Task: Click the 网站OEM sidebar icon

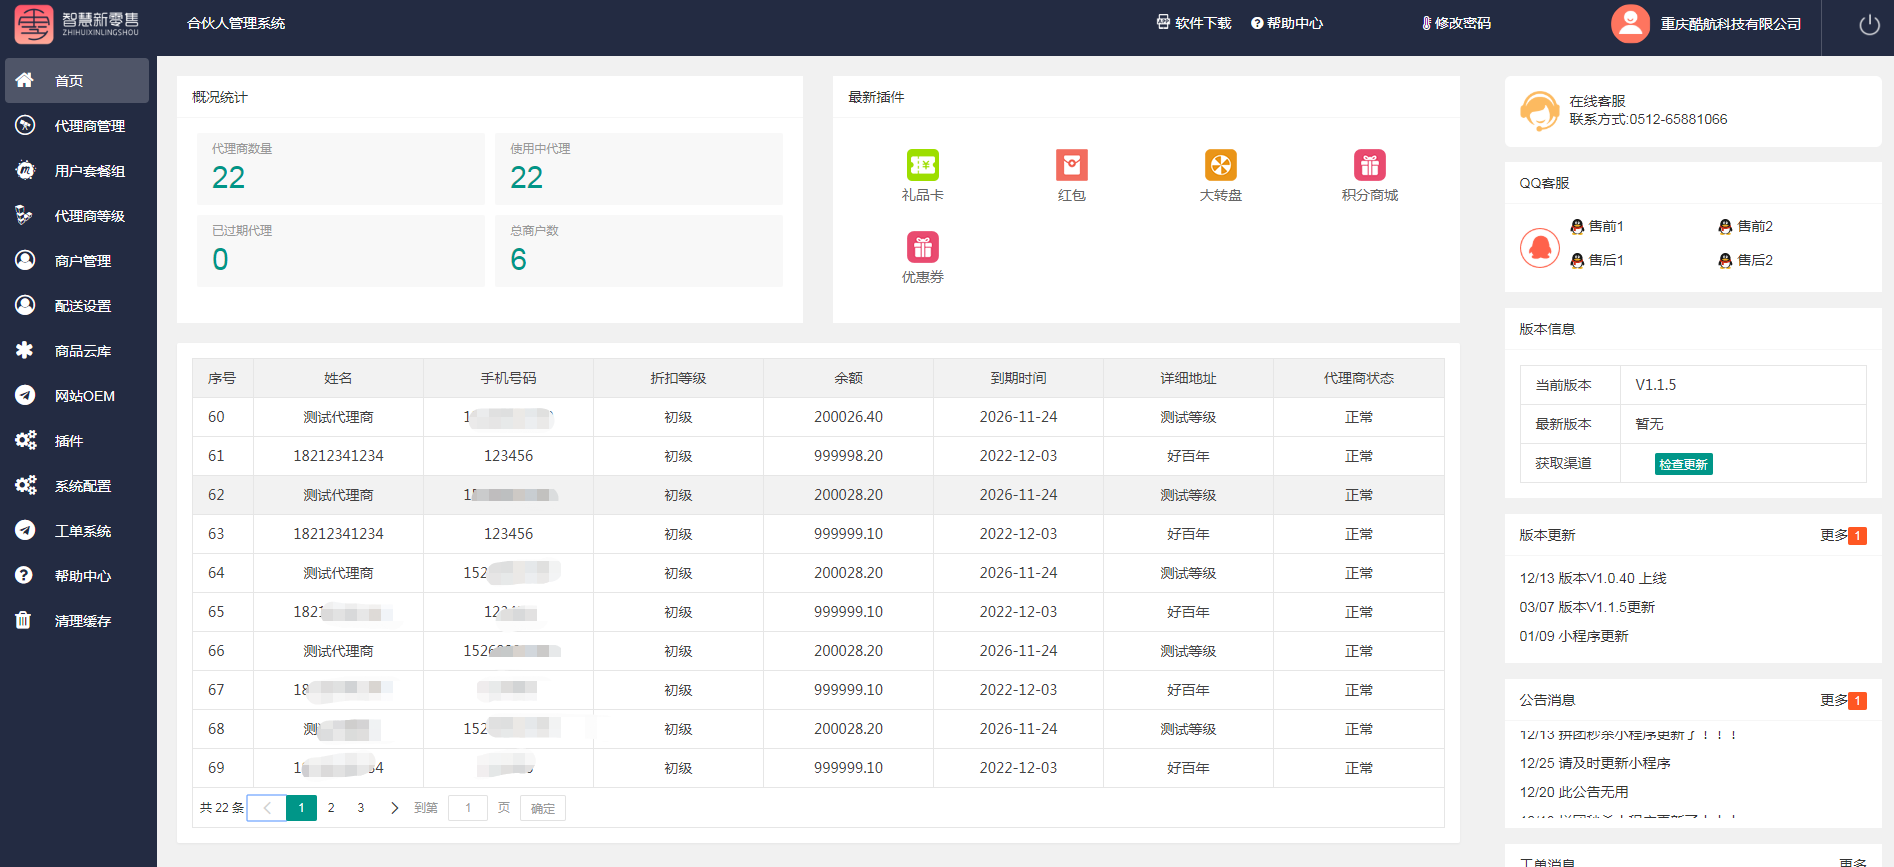Action: coord(25,395)
